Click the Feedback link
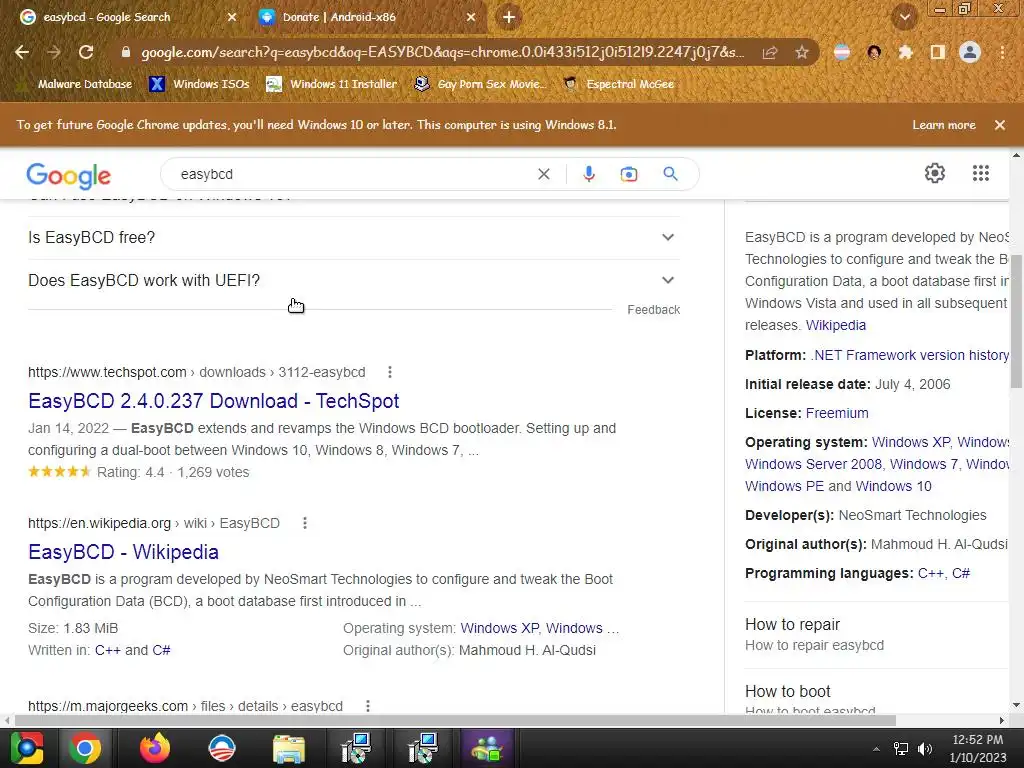 pyautogui.click(x=653, y=310)
